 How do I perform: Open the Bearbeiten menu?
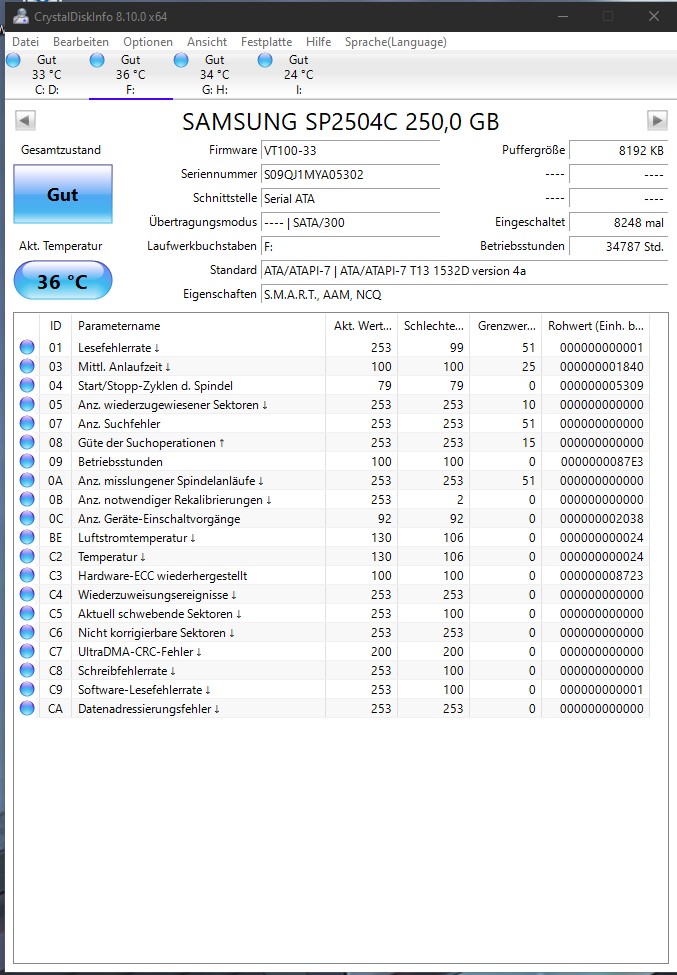pyautogui.click(x=81, y=42)
